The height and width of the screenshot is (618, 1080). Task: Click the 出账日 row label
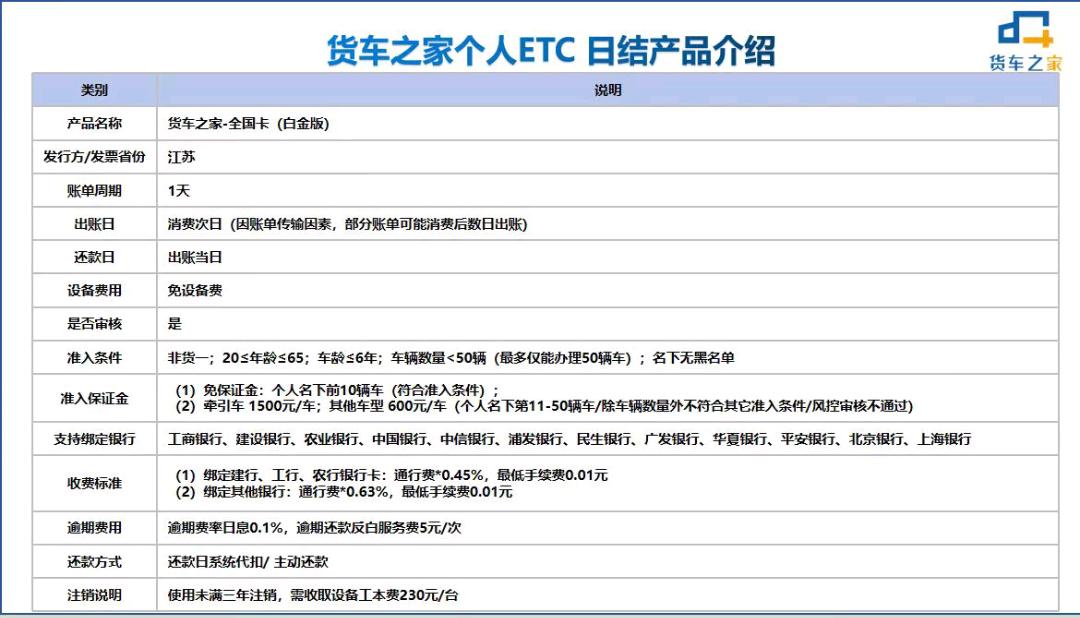(x=94, y=224)
